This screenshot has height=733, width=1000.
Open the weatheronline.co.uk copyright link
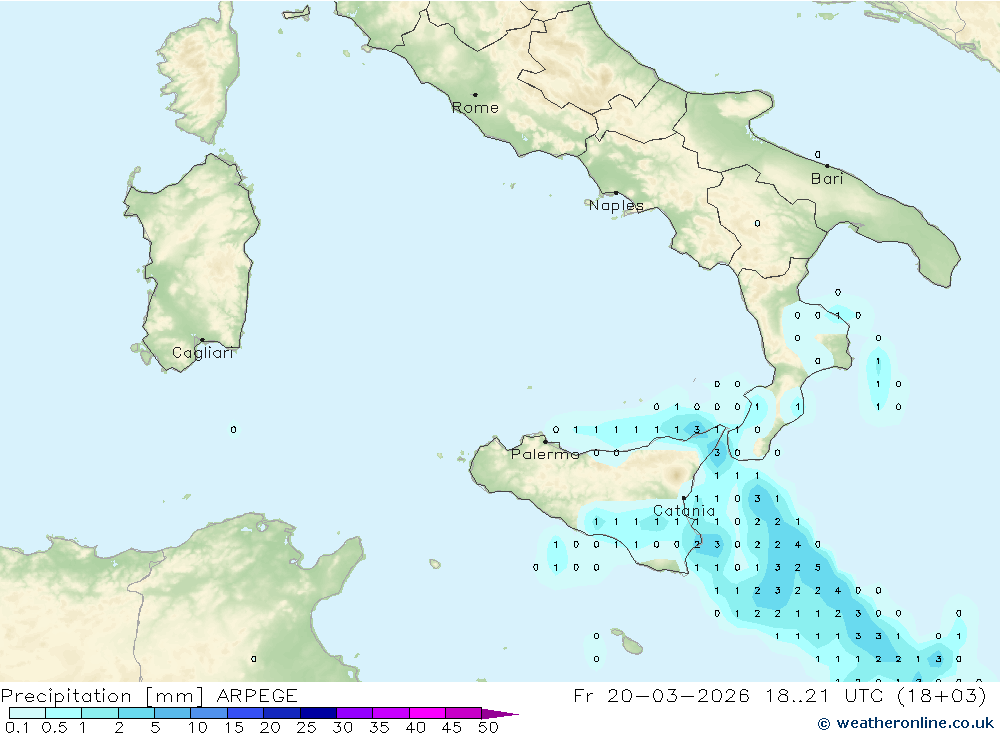(906, 723)
